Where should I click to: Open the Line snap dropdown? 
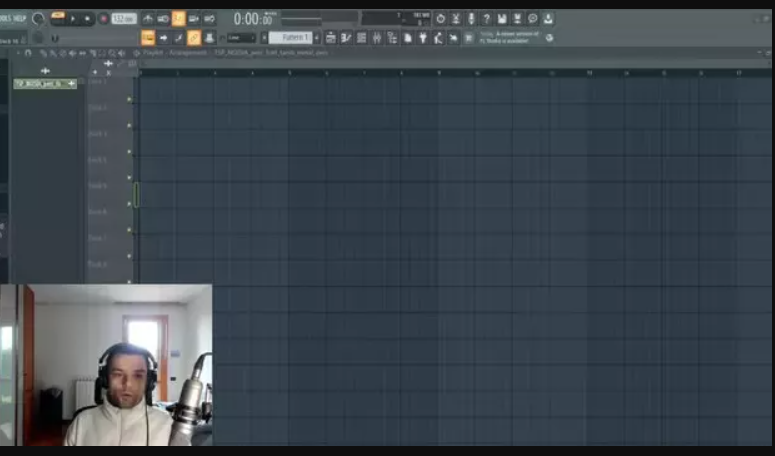pos(241,38)
